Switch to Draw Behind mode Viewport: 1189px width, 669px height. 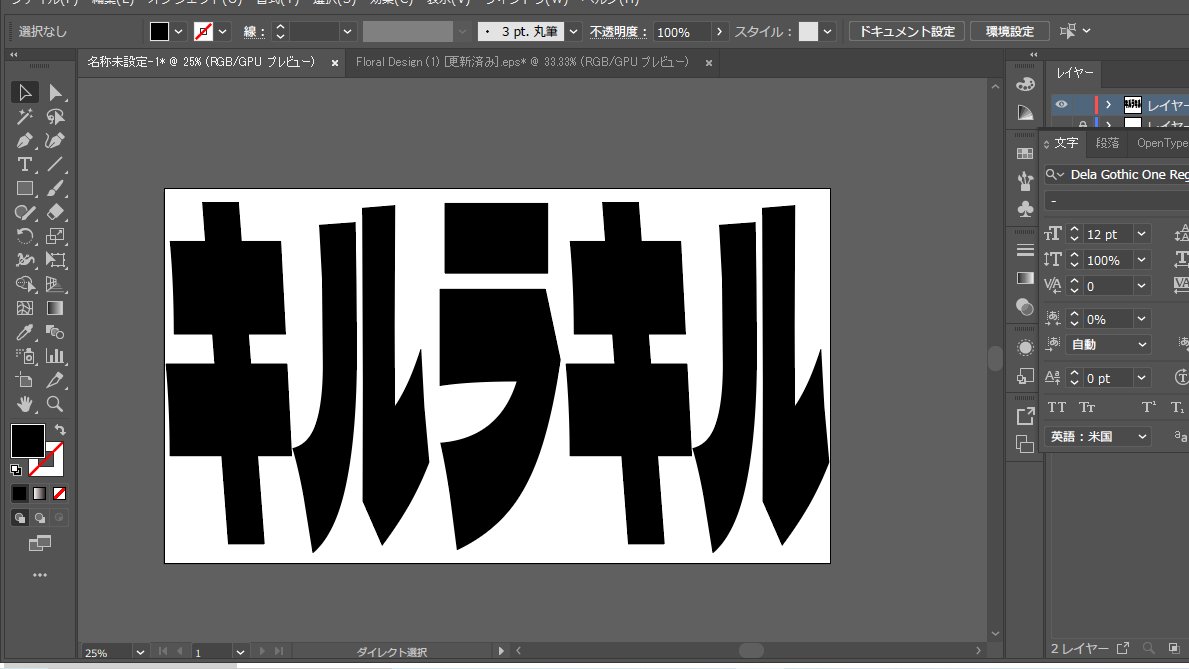pyautogui.click(x=39, y=518)
